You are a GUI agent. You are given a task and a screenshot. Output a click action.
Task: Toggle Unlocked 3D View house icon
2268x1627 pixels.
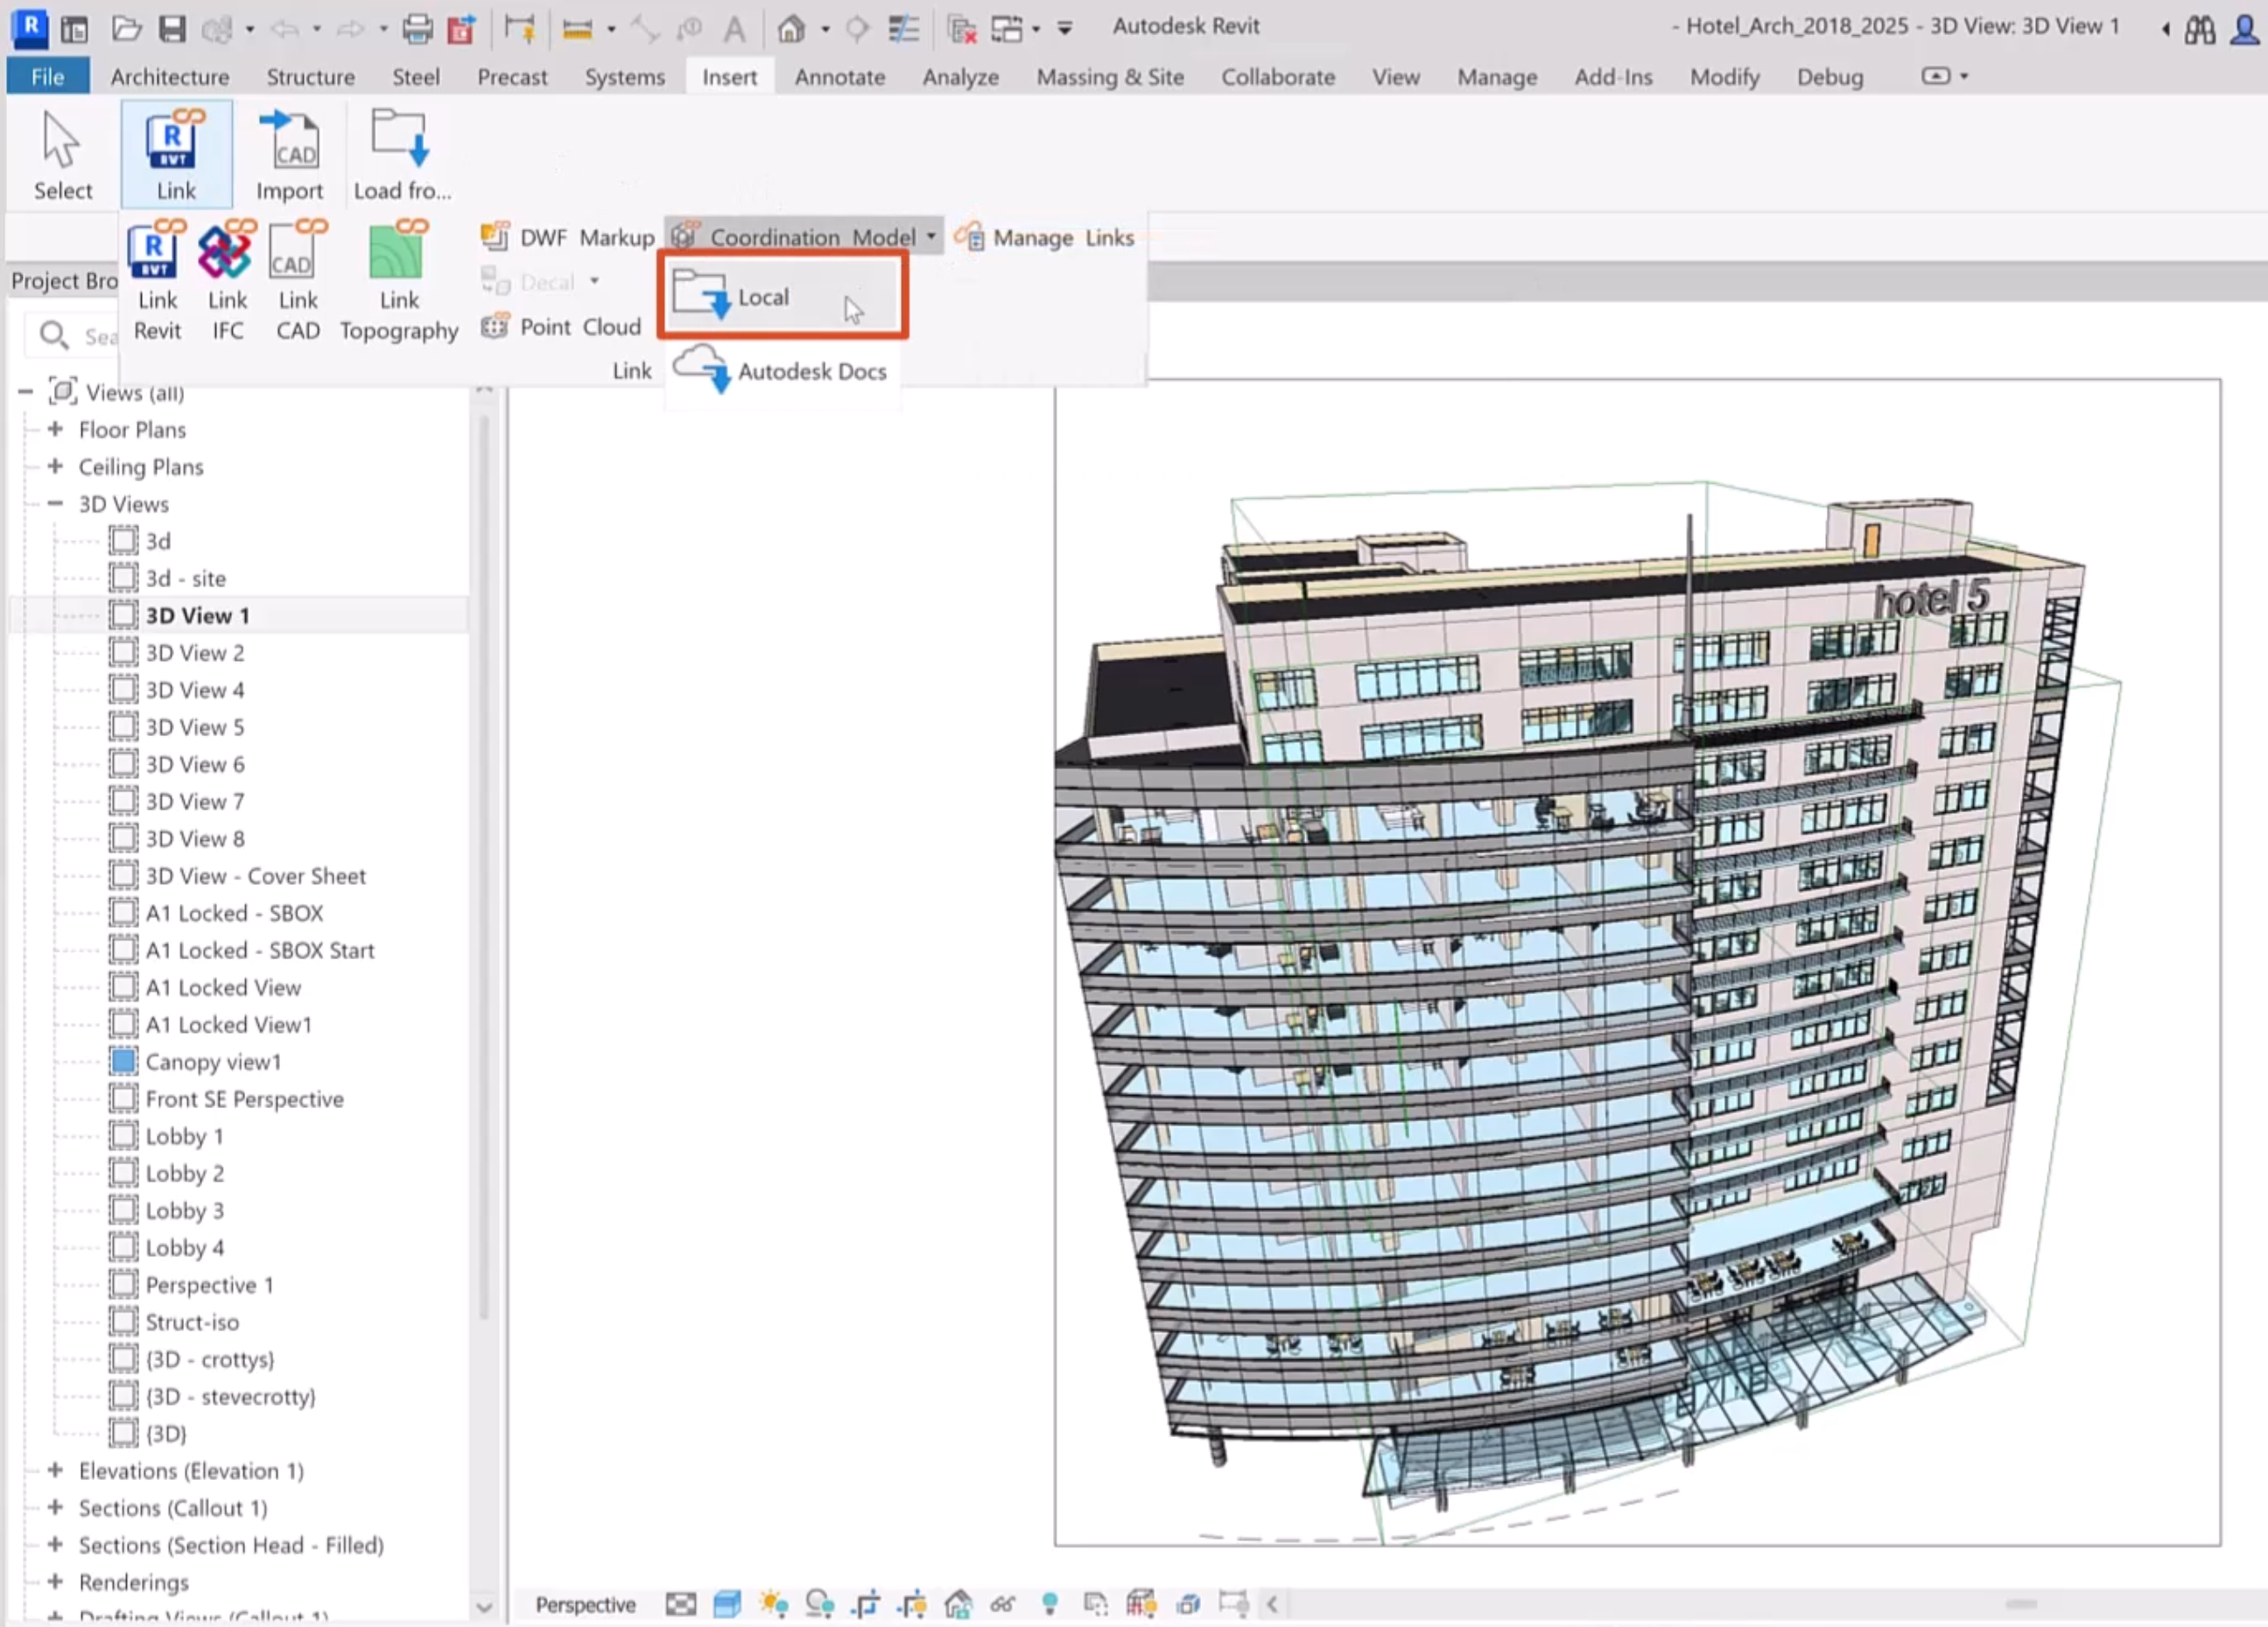pyautogui.click(x=958, y=1604)
